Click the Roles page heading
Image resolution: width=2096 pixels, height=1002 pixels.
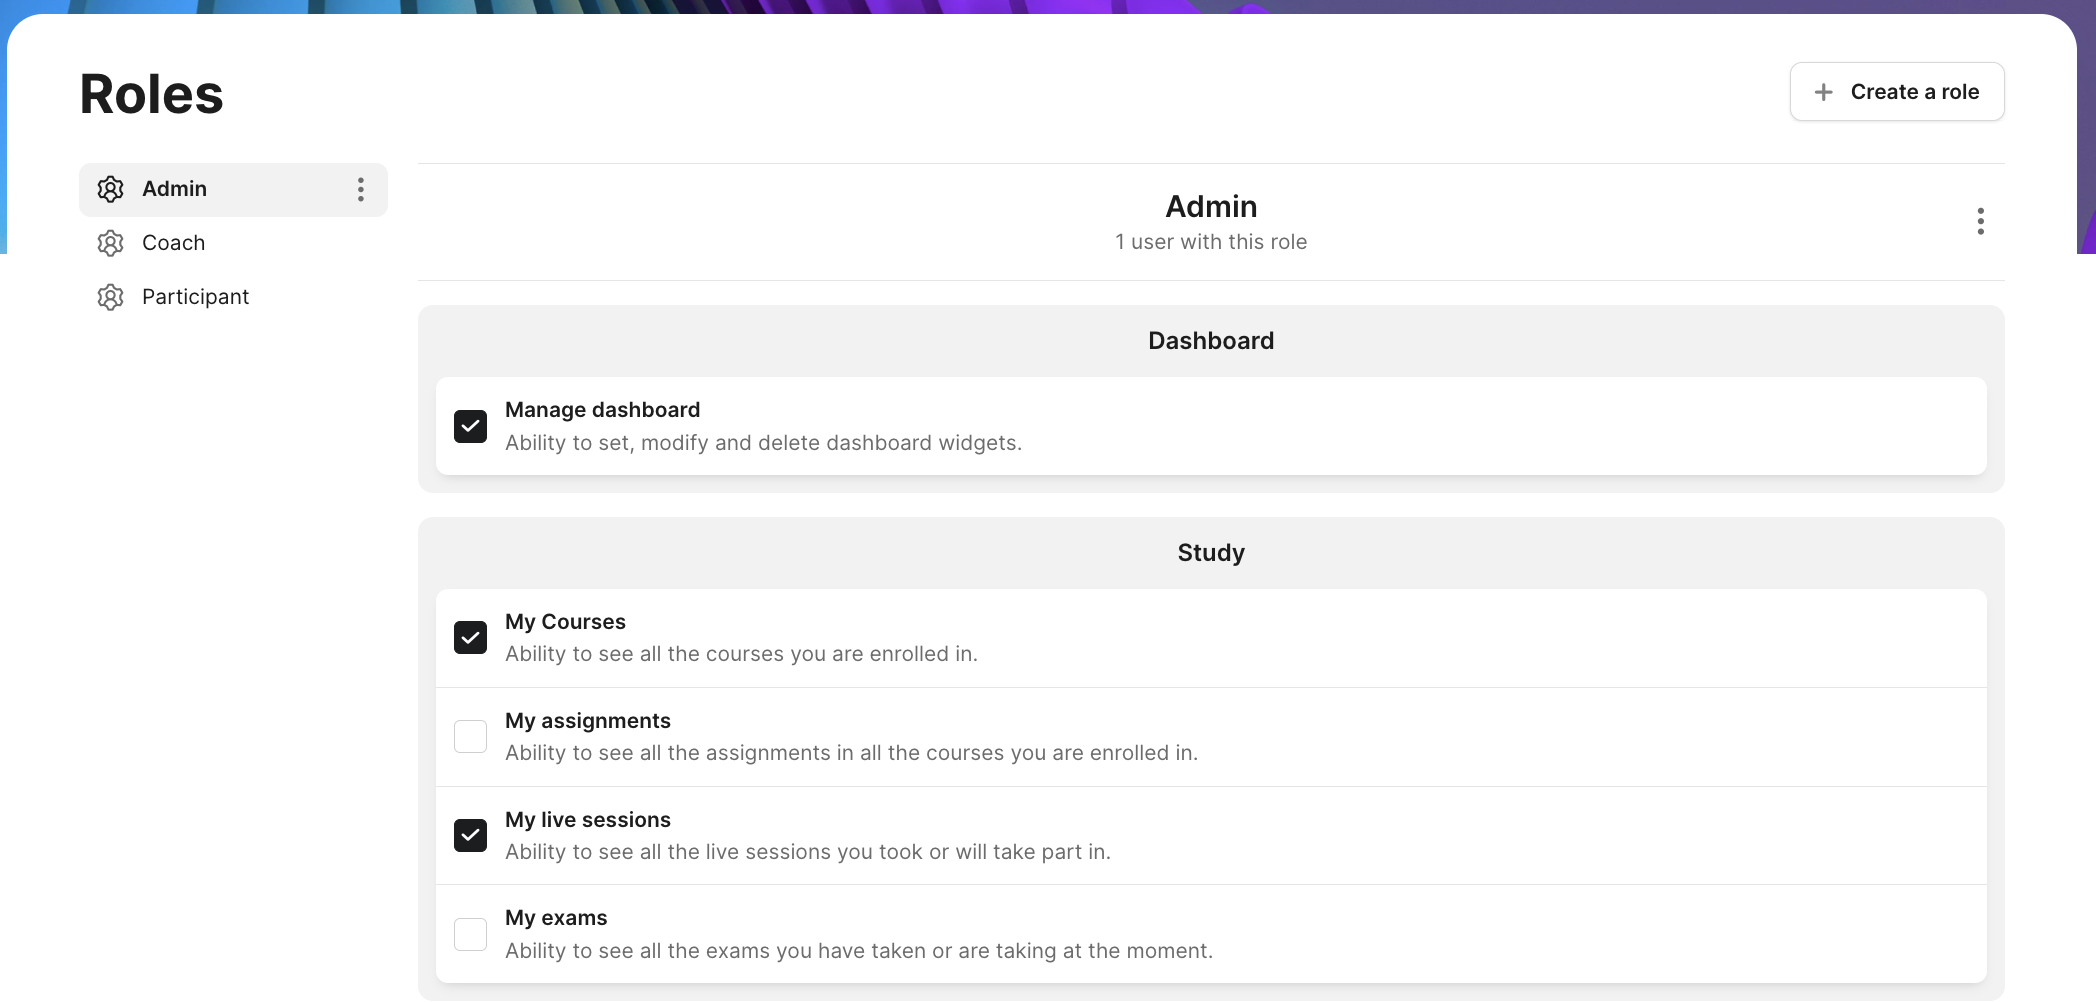coord(151,94)
